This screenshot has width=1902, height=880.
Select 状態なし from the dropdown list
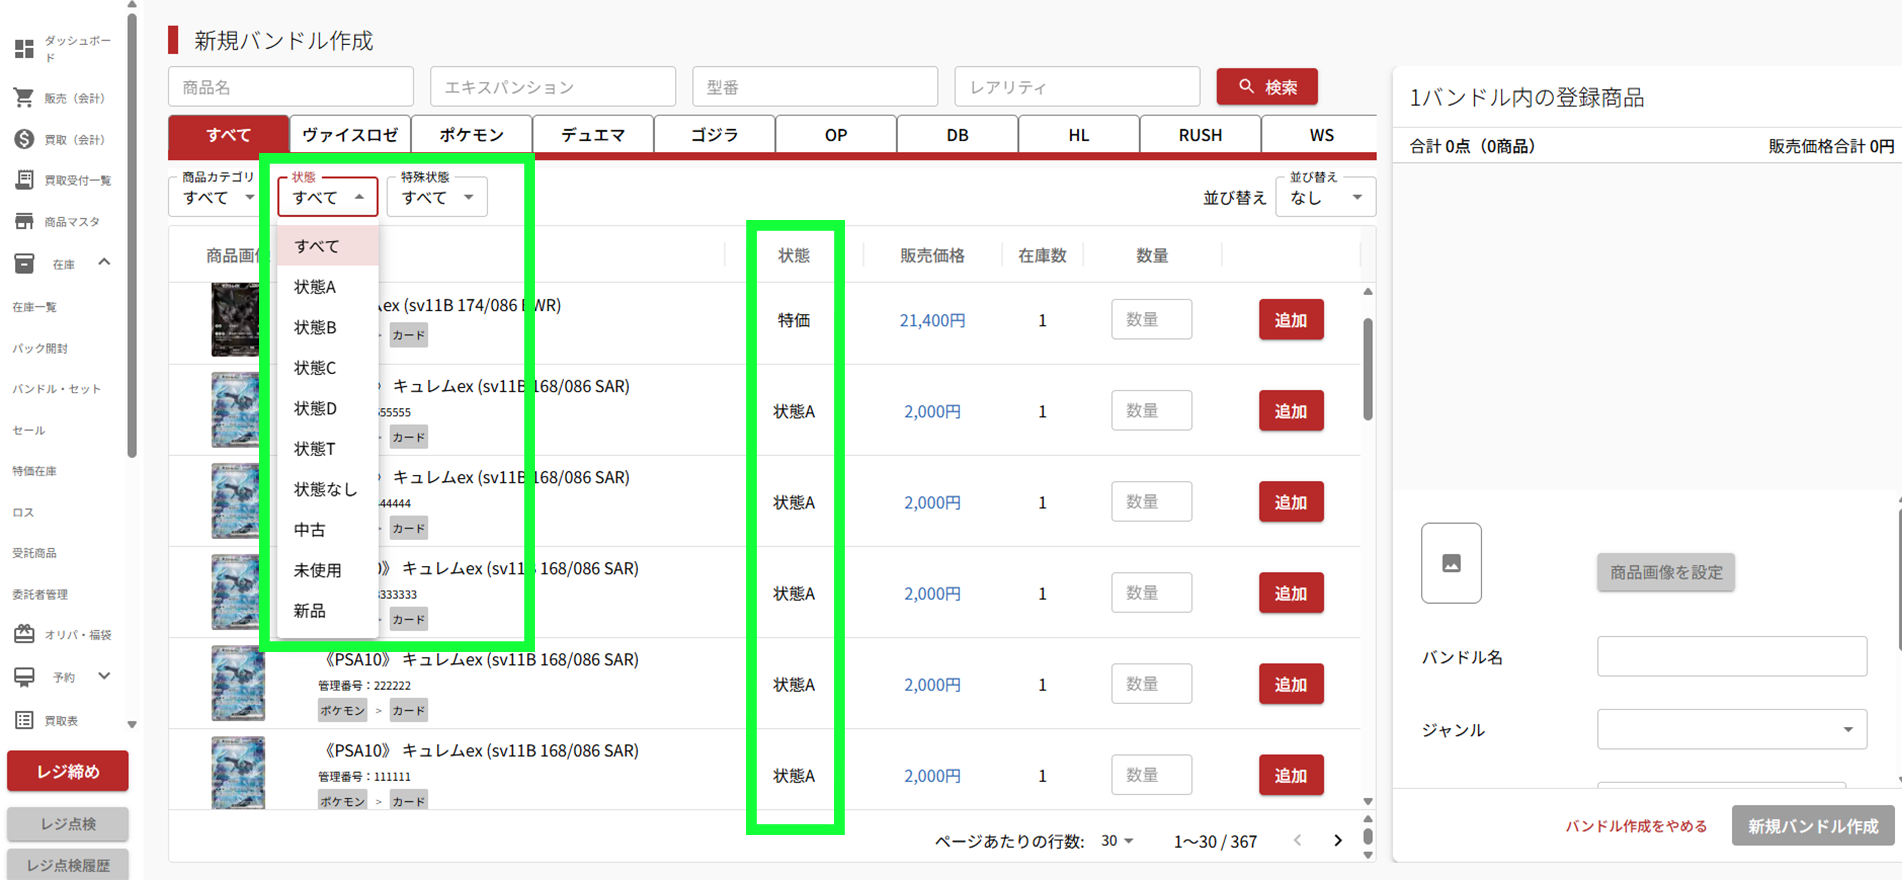click(328, 489)
